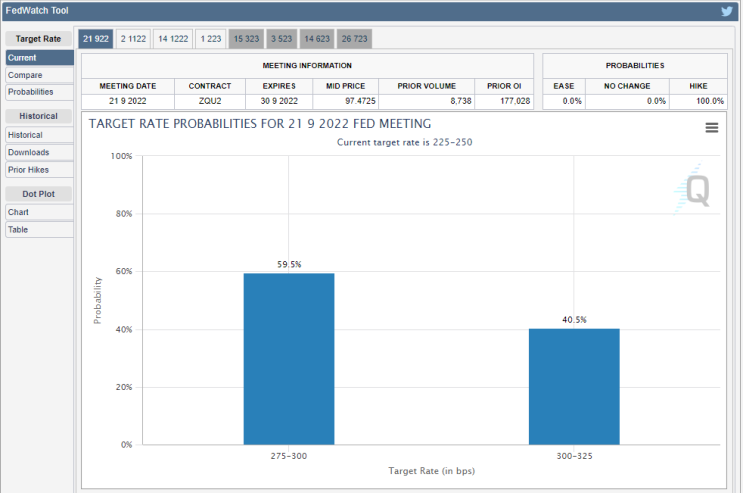Click the 275-300 axis label
This screenshot has width=743, height=493.
point(289,456)
